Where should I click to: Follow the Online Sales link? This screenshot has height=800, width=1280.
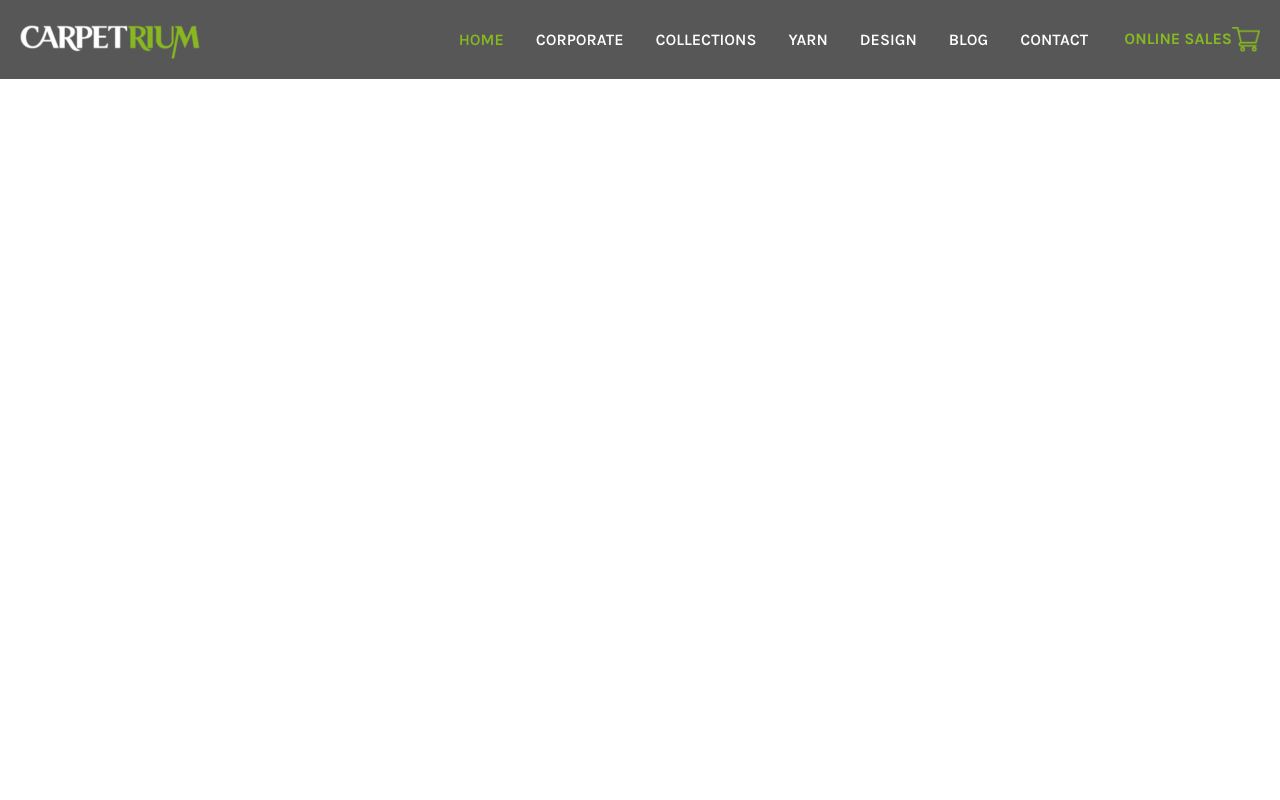coord(1178,39)
